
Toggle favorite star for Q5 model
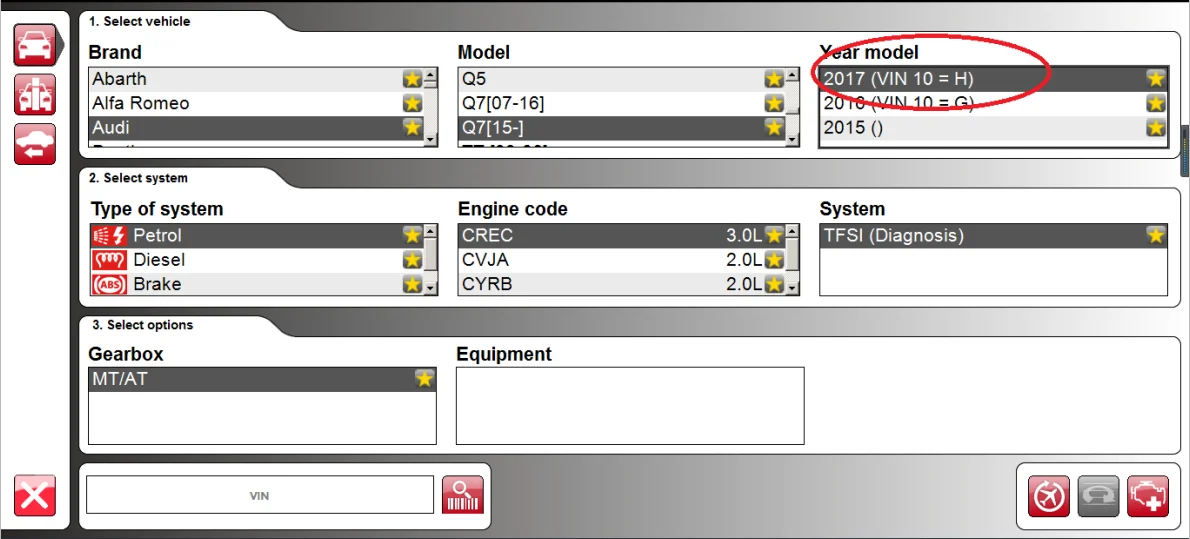(773, 79)
